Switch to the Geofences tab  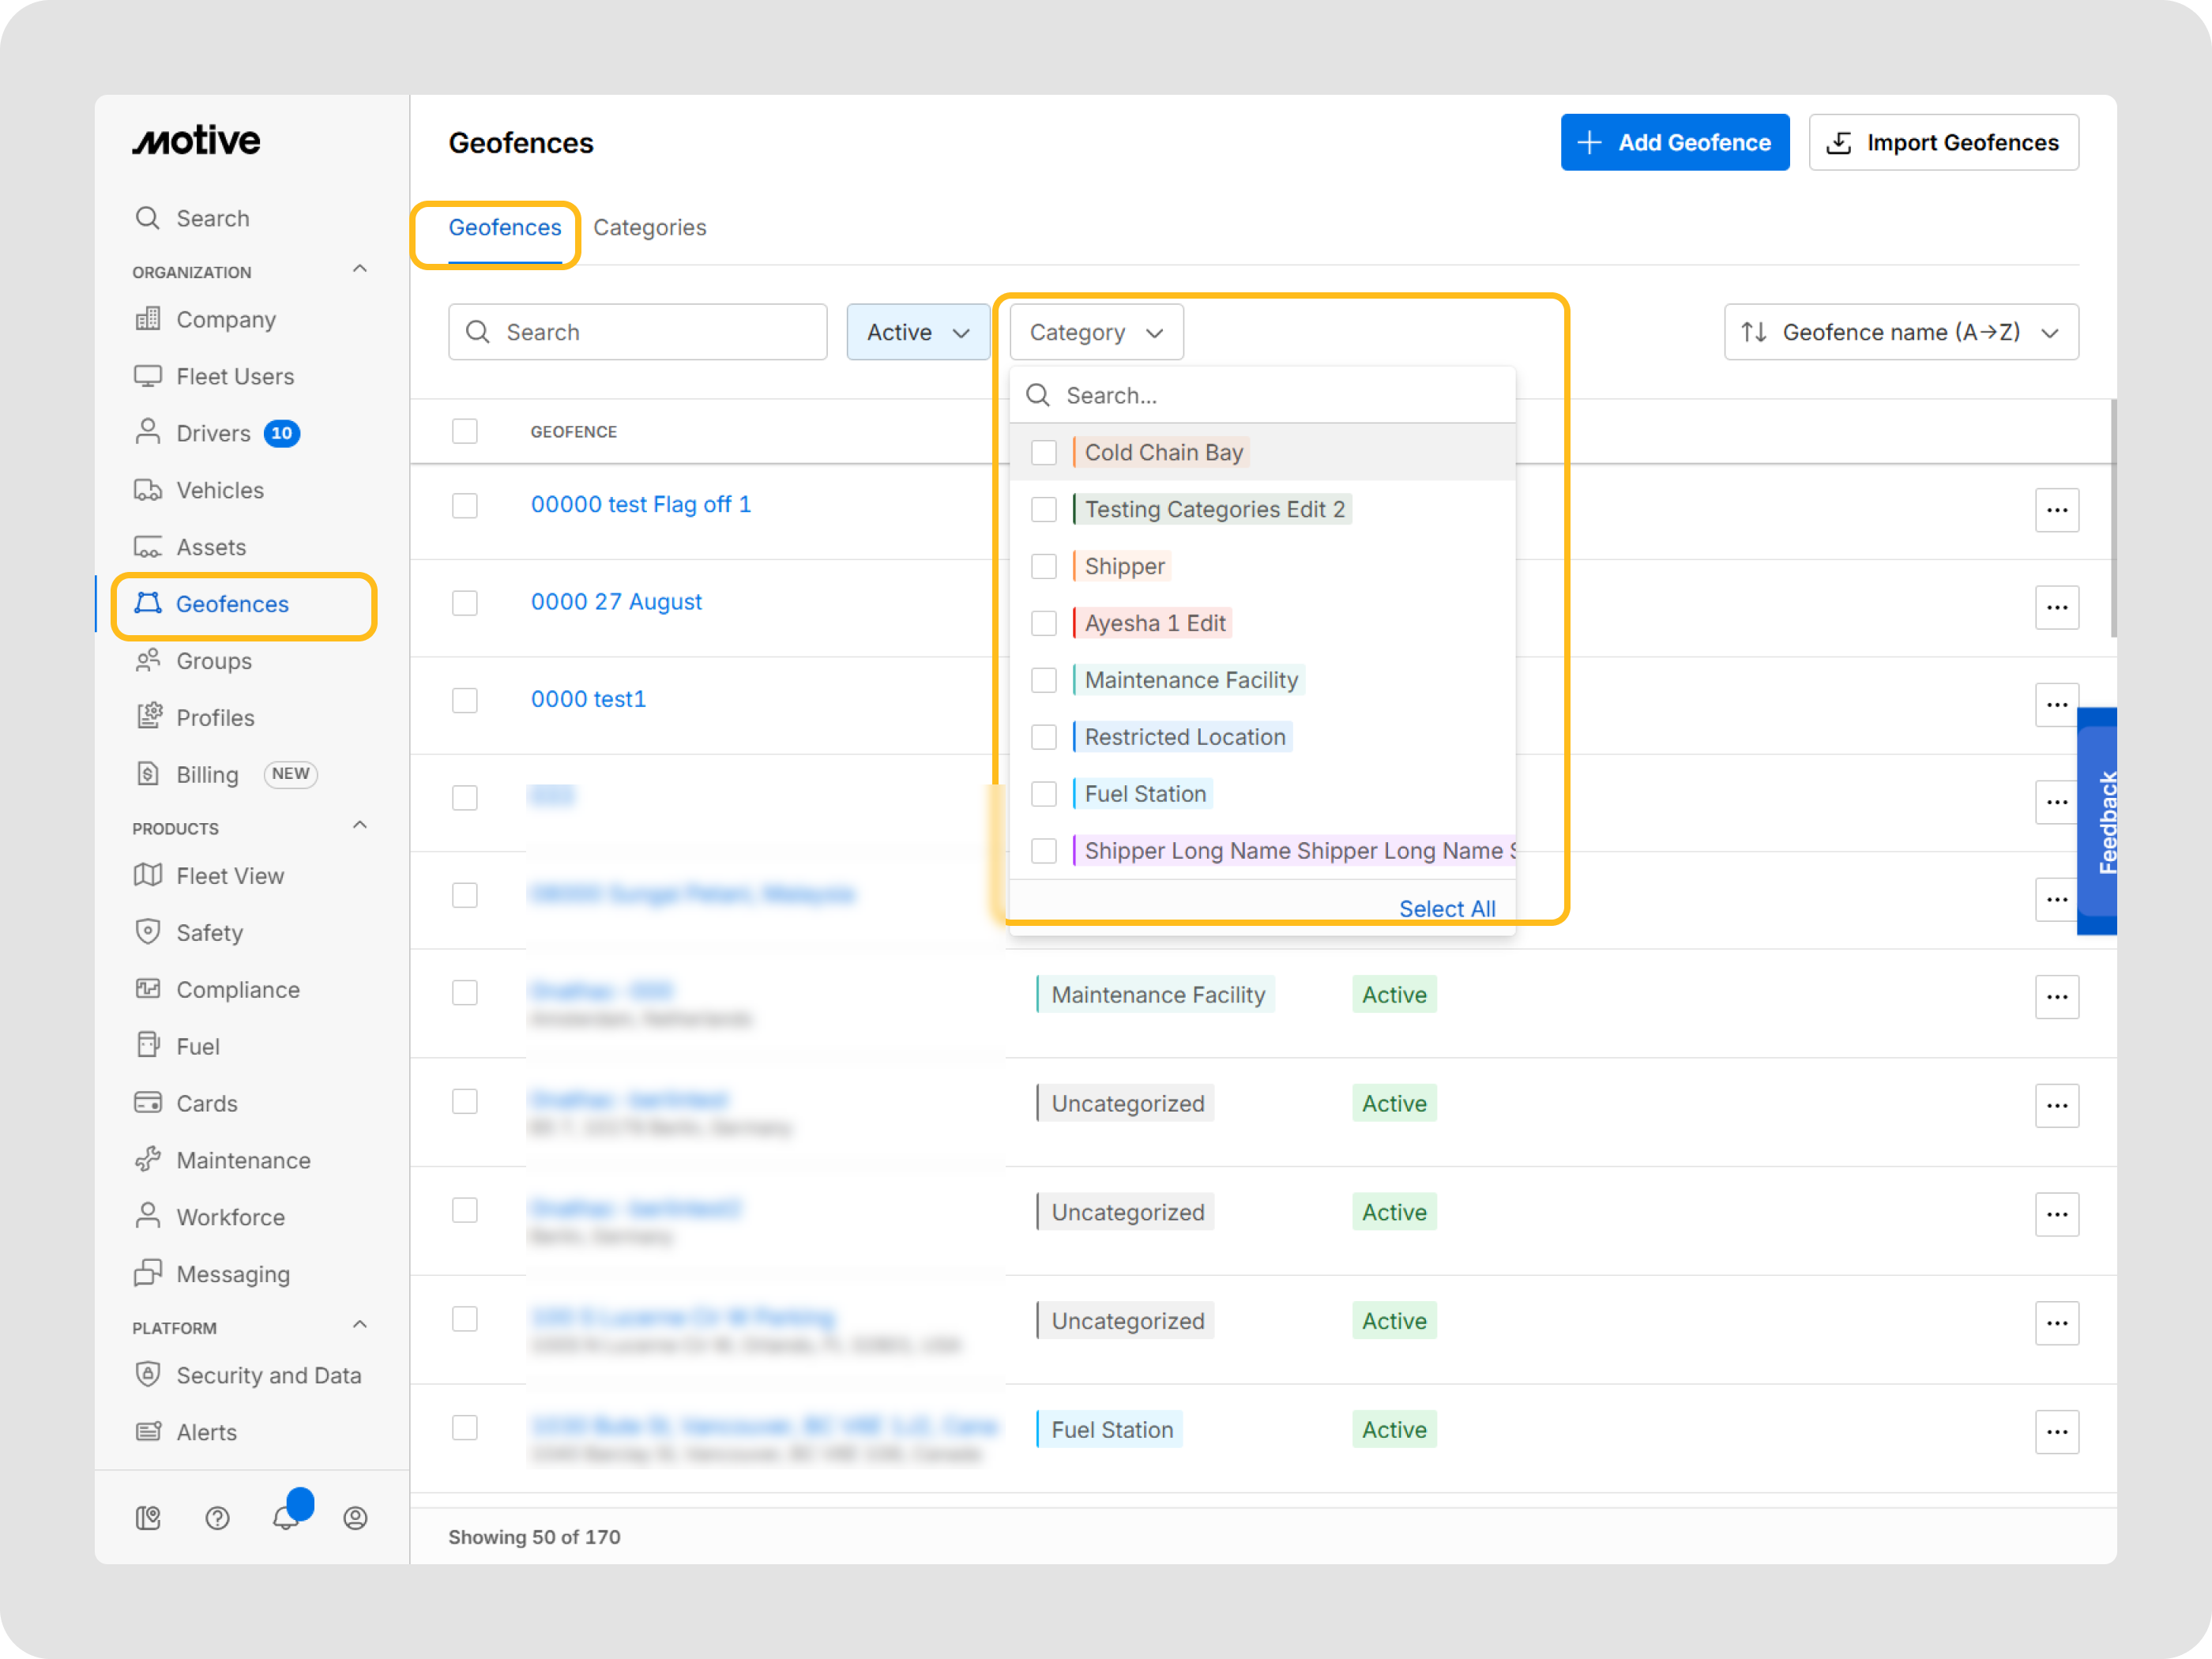505,227
